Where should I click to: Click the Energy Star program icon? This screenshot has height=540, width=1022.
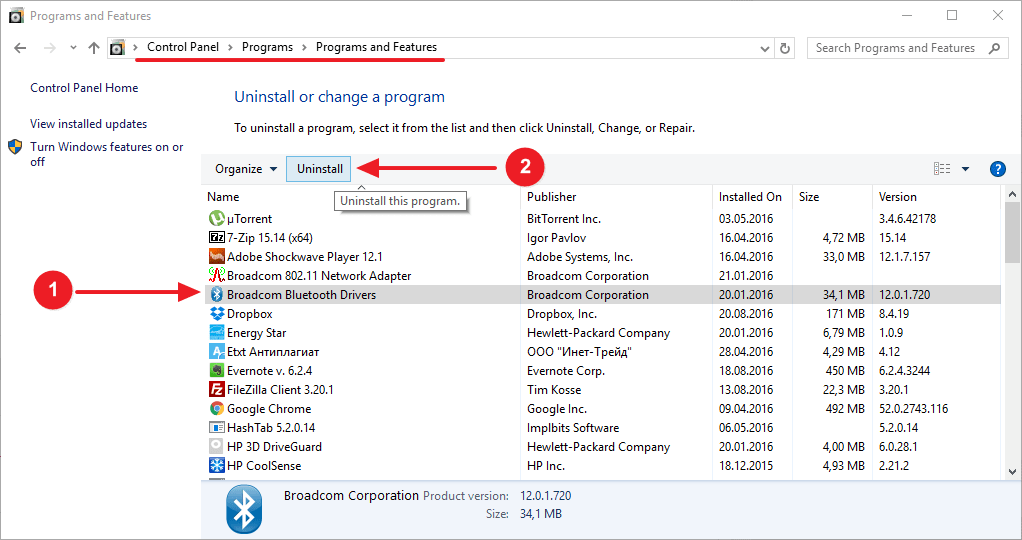(x=216, y=333)
